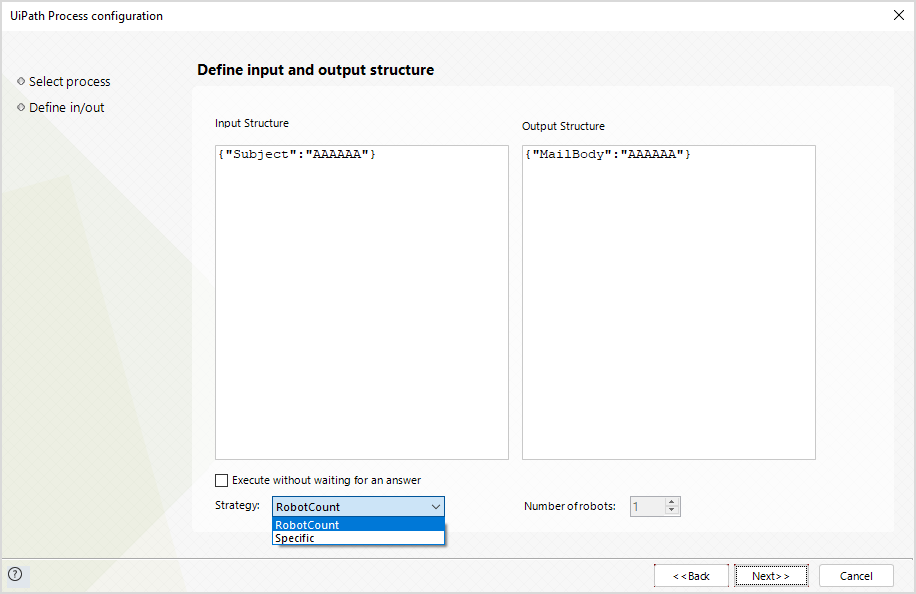Go to the Define in/out step
The height and width of the screenshot is (594, 916).
(x=67, y=107)
